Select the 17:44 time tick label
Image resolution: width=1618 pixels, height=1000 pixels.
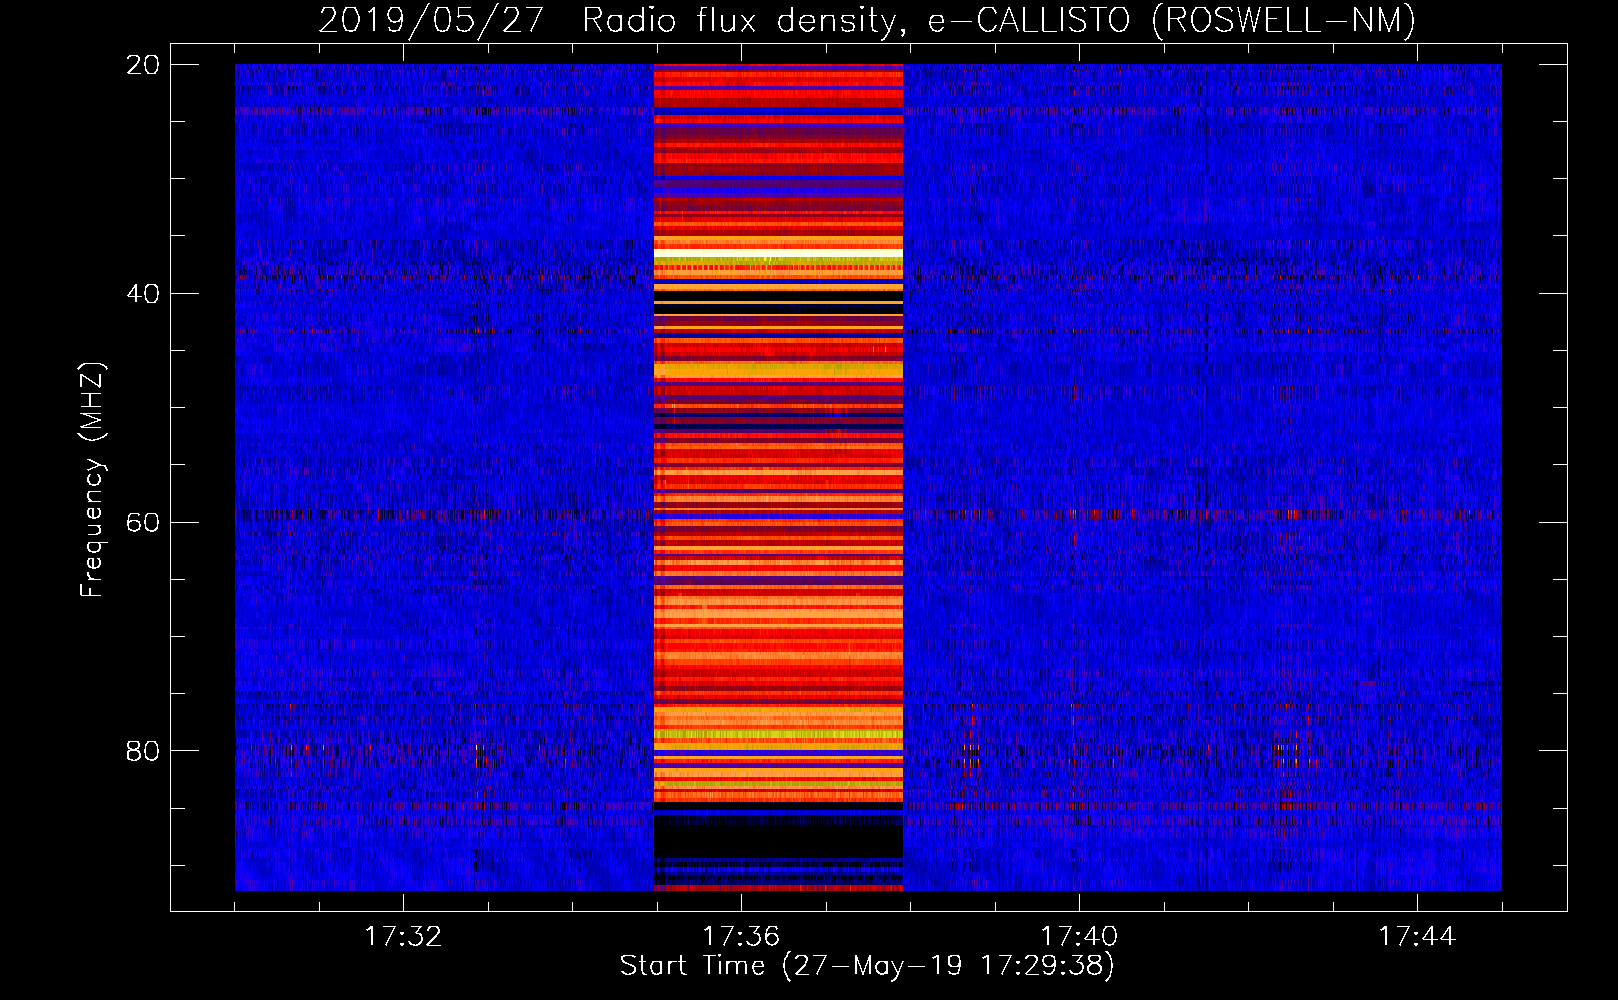1417,936
